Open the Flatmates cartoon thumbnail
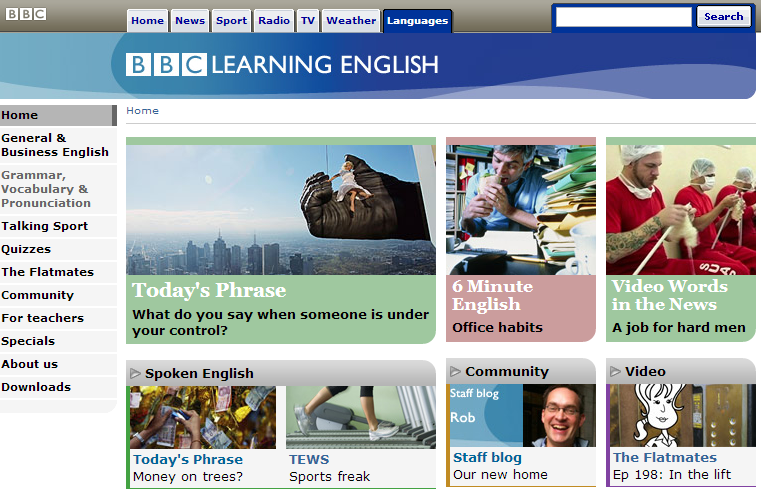Viewport: 761px width, 492px height. (680, 415)
